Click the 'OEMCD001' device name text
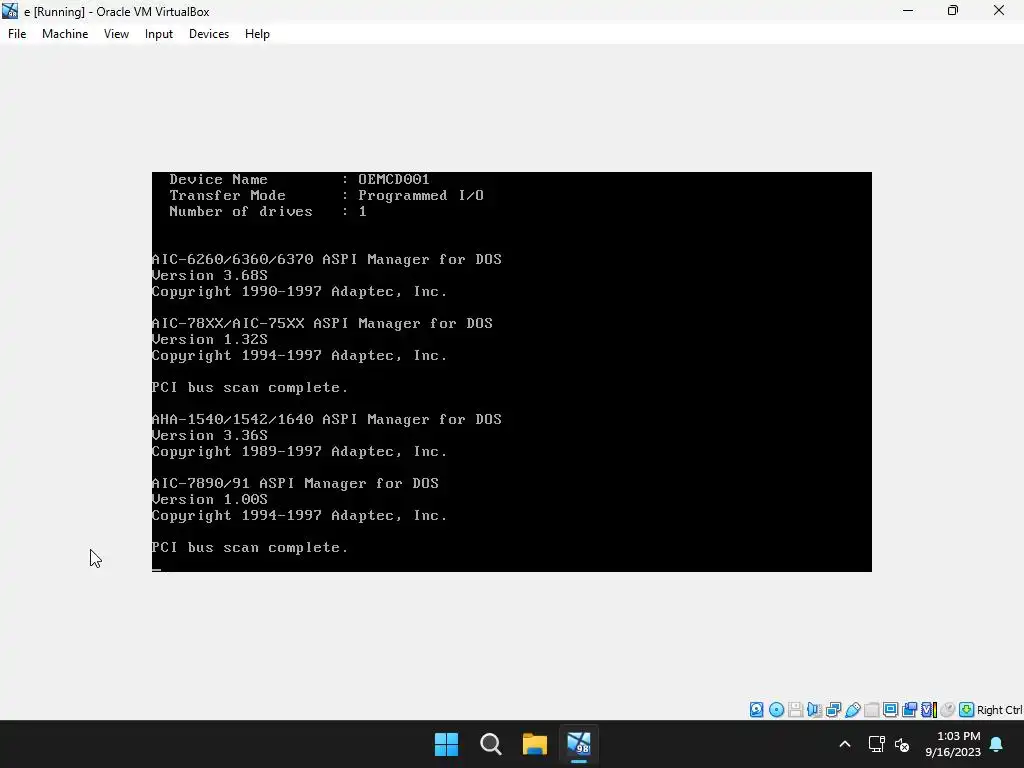Screen dimensions: 1024x768 point(394,179)
